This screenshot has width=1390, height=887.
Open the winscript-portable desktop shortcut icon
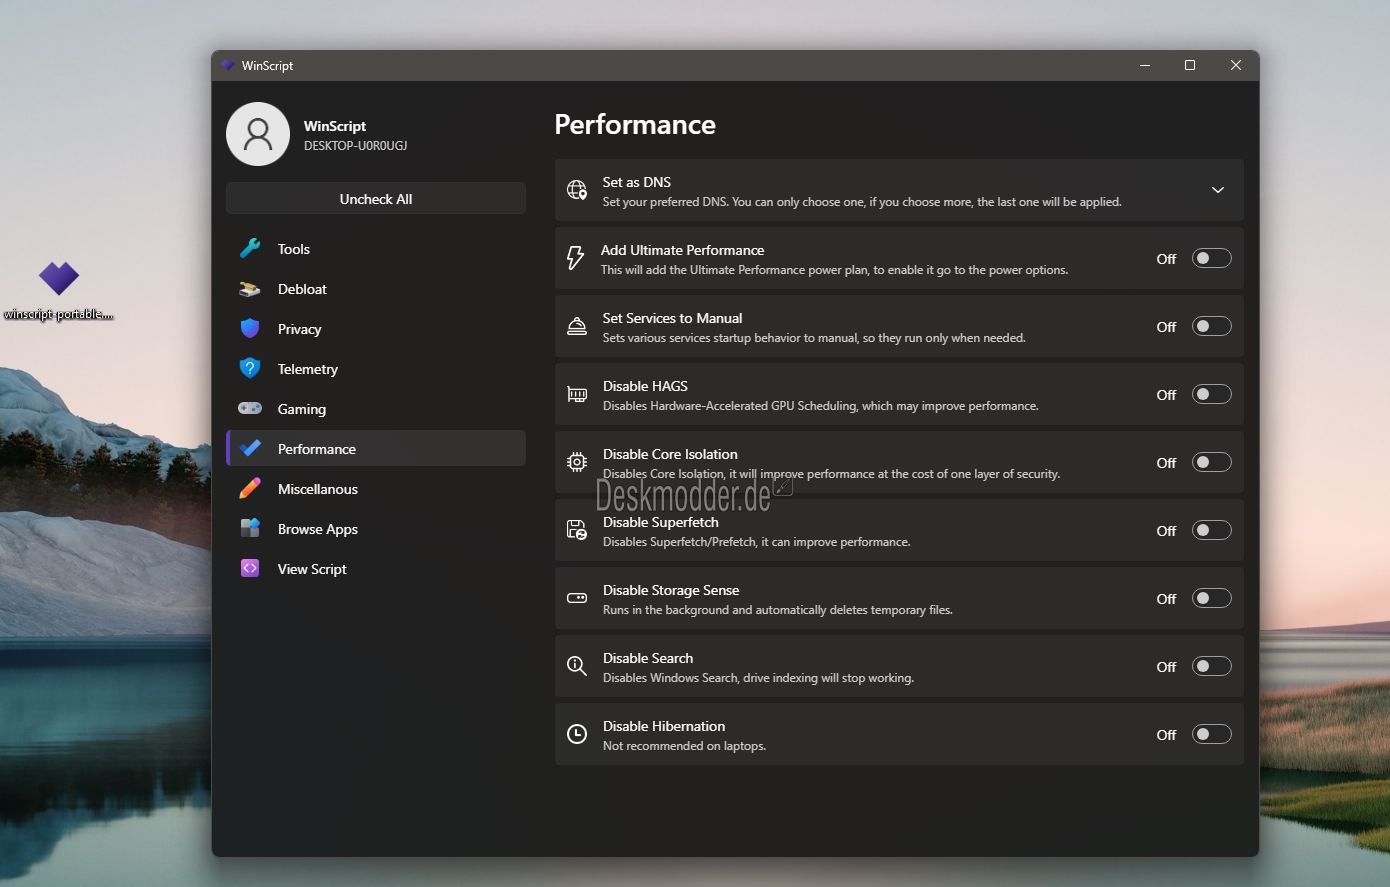[58, 278]
